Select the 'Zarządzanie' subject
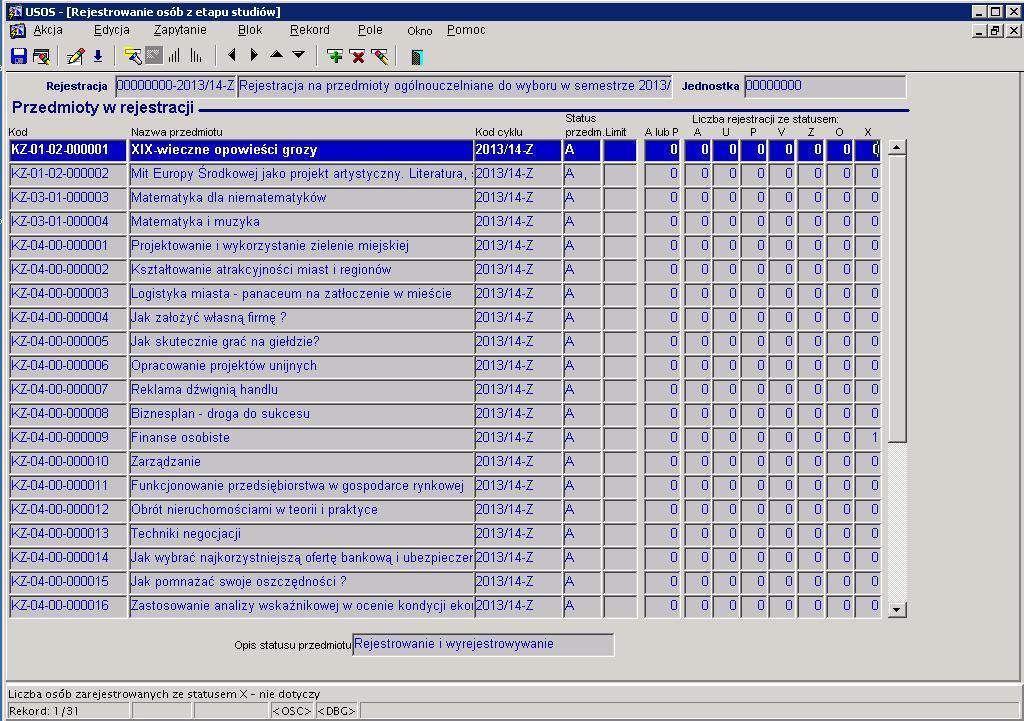Screen dimensions: 1024x721 tap(301, 462)
